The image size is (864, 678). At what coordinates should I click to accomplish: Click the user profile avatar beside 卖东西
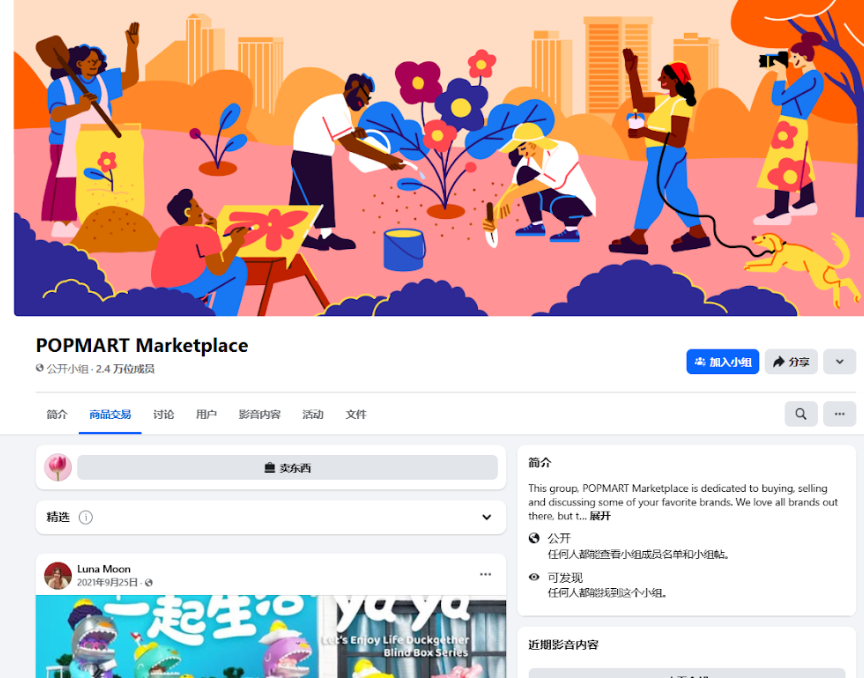58,467
